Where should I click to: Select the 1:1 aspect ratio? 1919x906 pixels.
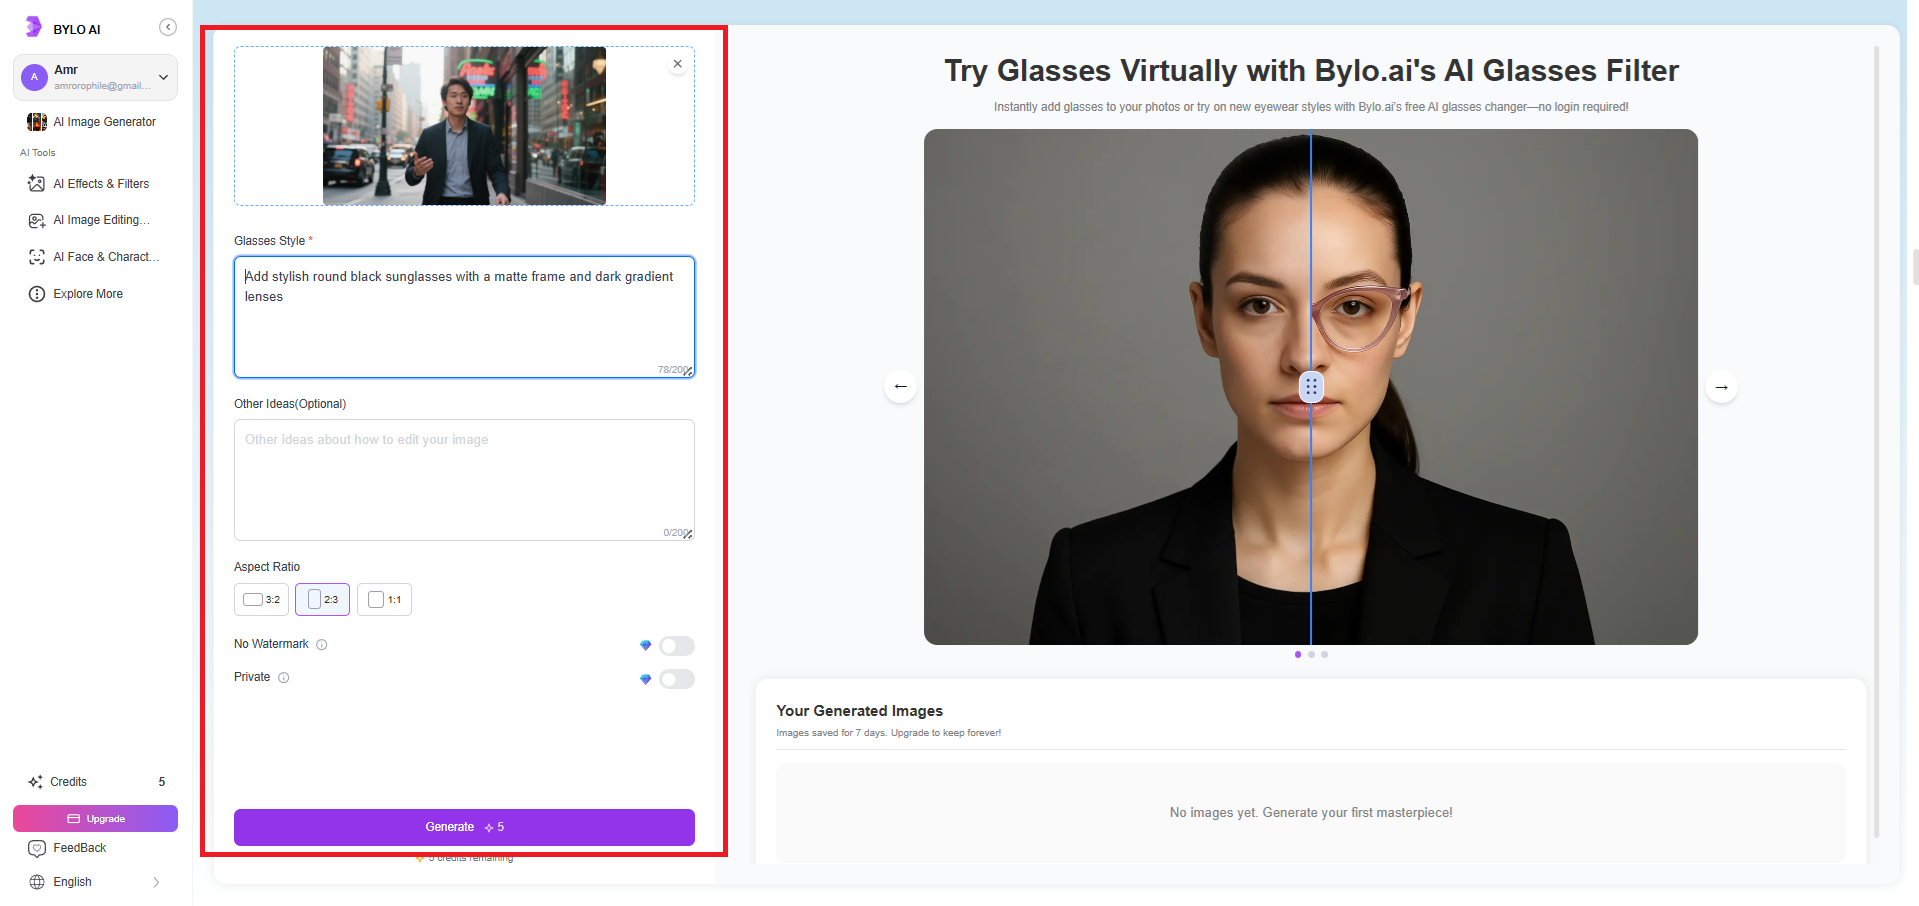(x=384, y=600)
